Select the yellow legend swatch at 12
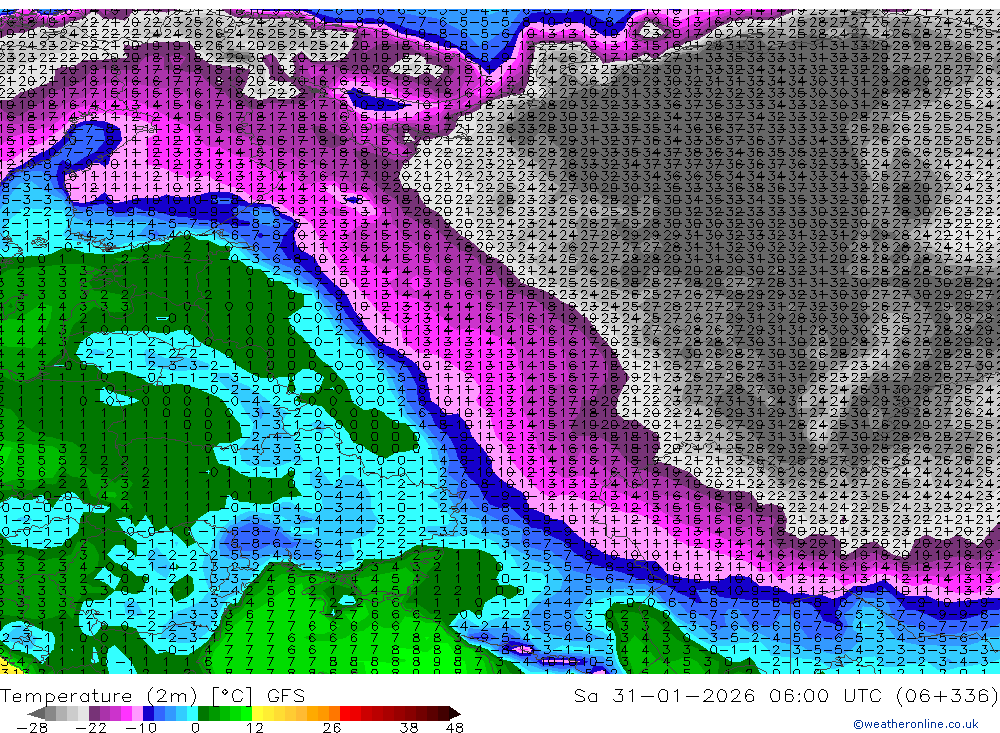This screenshot has width=1000, height=733. coord(258,713)
